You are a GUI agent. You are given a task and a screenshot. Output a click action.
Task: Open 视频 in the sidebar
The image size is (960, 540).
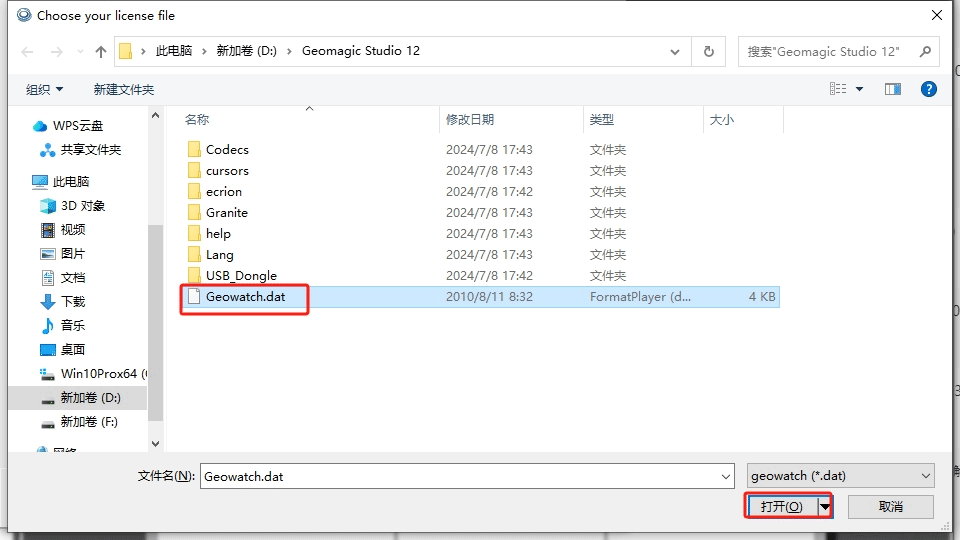tap(63, 230)
